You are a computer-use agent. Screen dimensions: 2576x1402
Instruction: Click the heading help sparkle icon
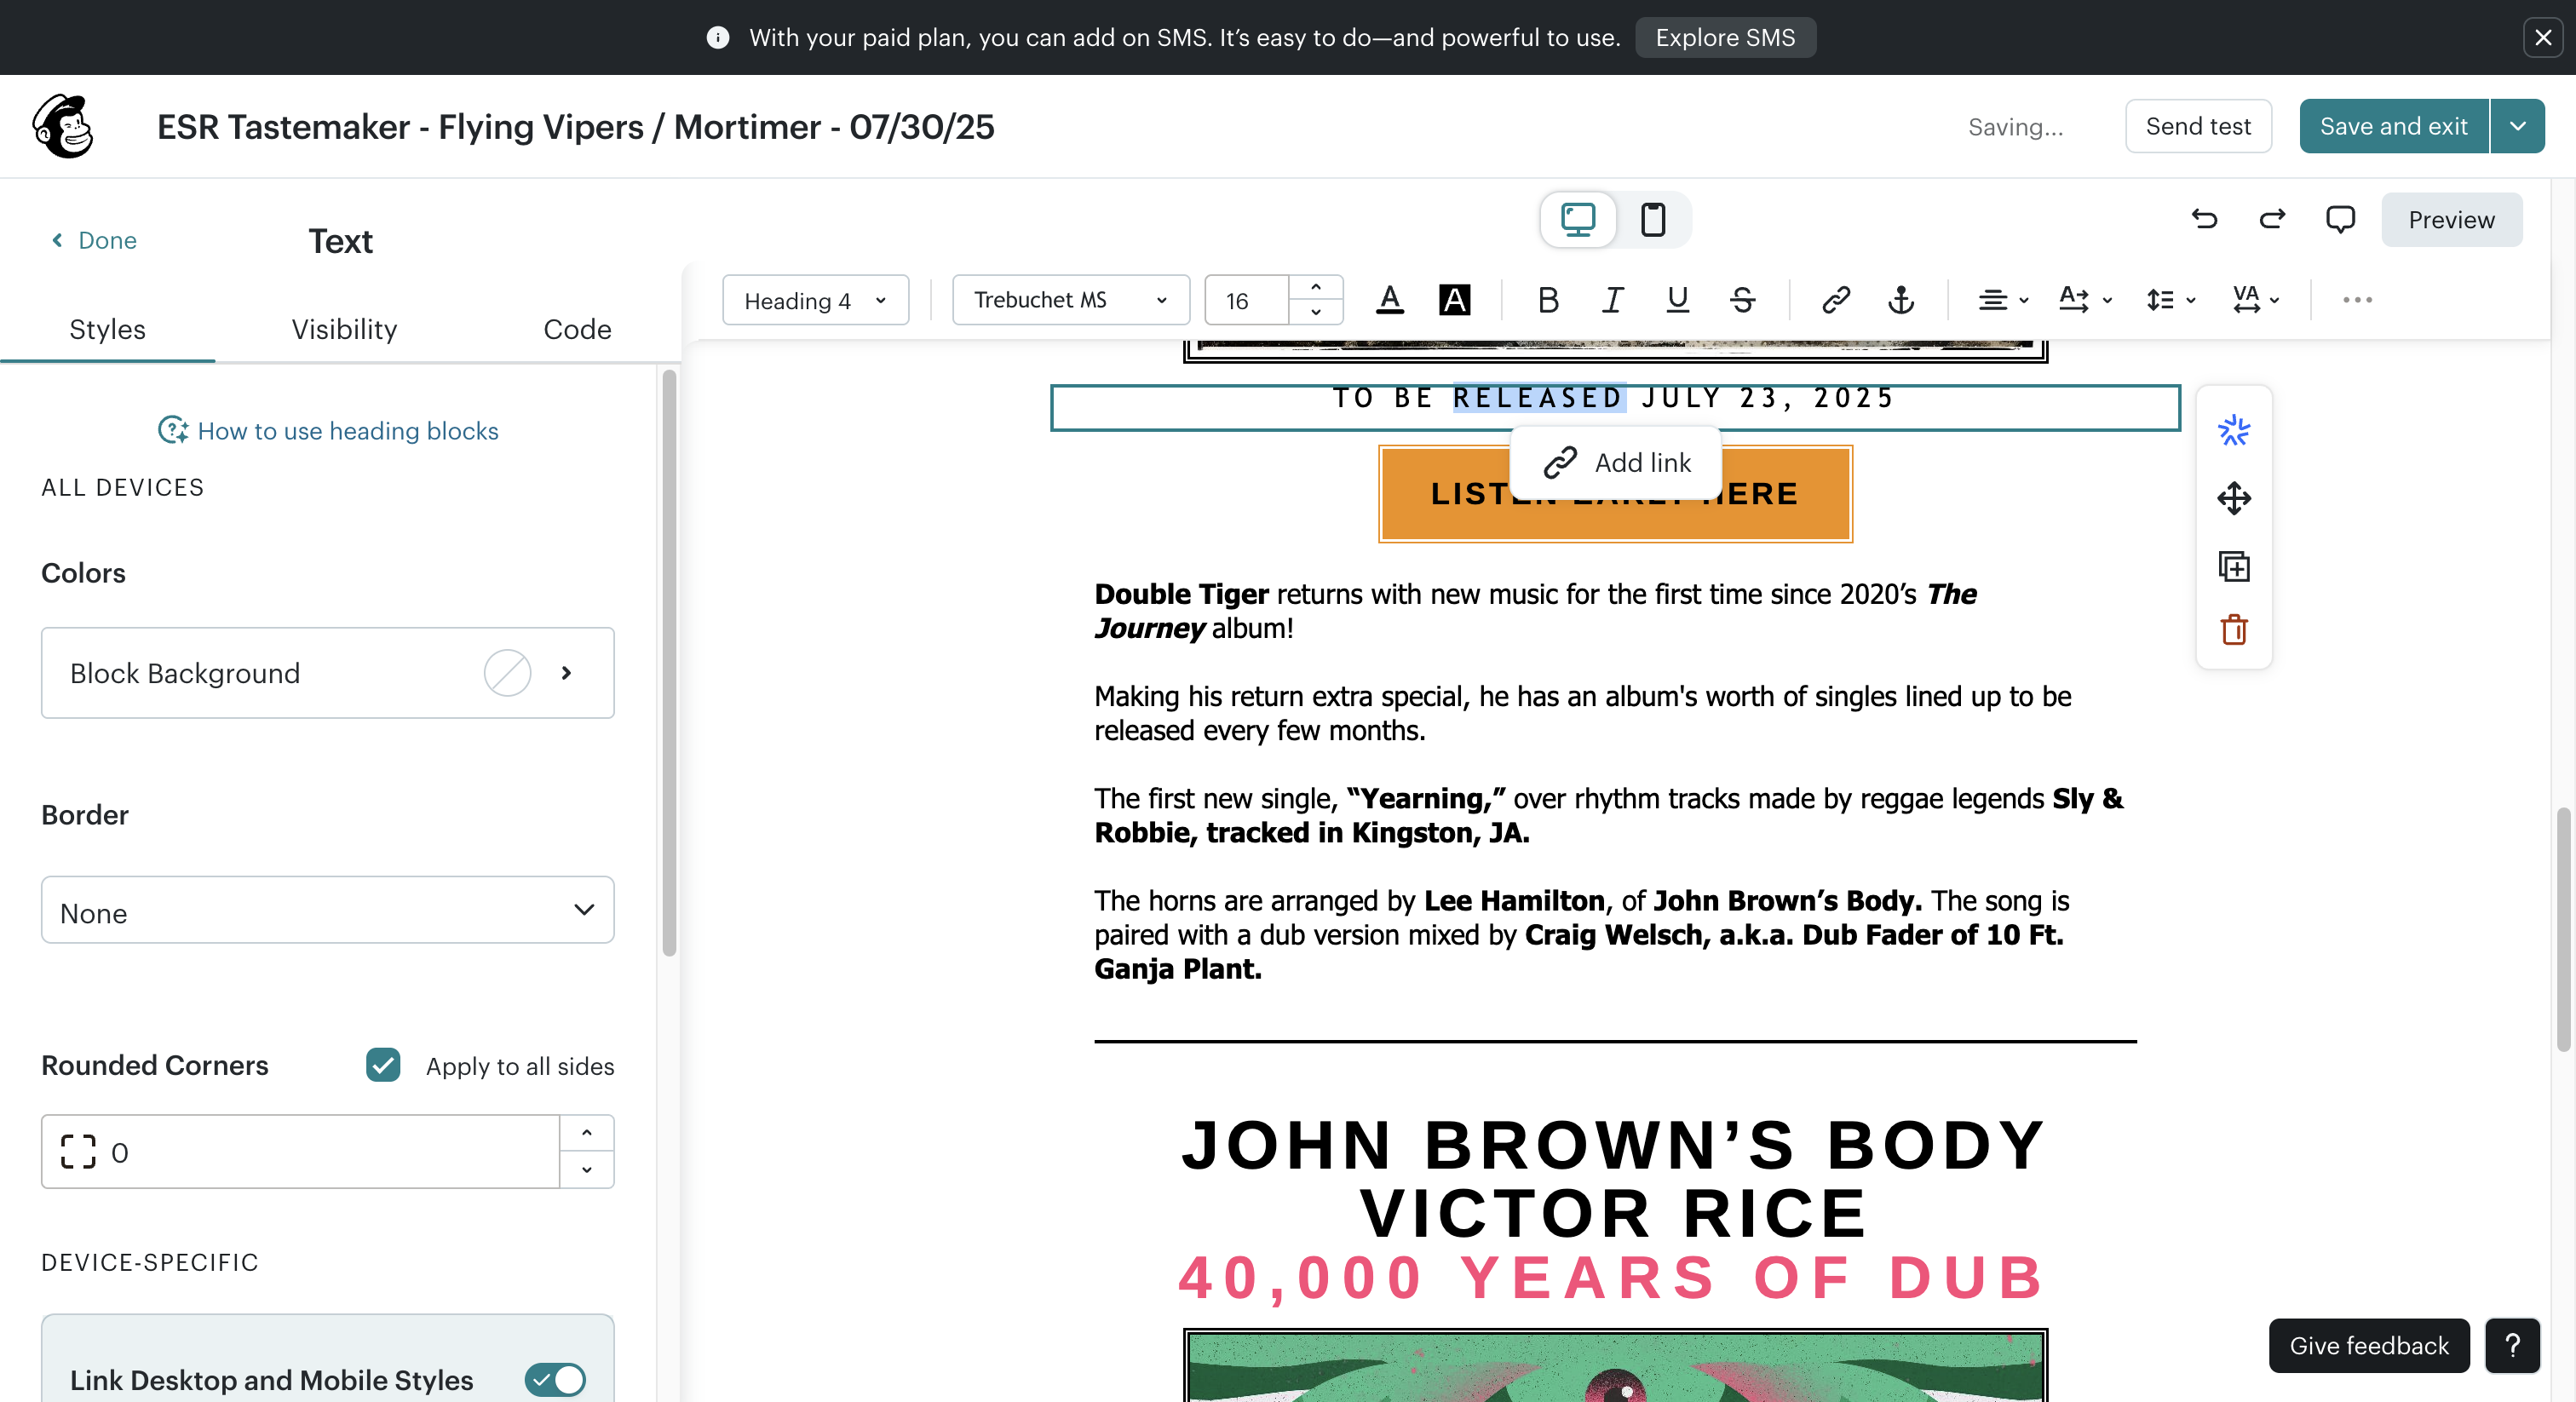172,431
